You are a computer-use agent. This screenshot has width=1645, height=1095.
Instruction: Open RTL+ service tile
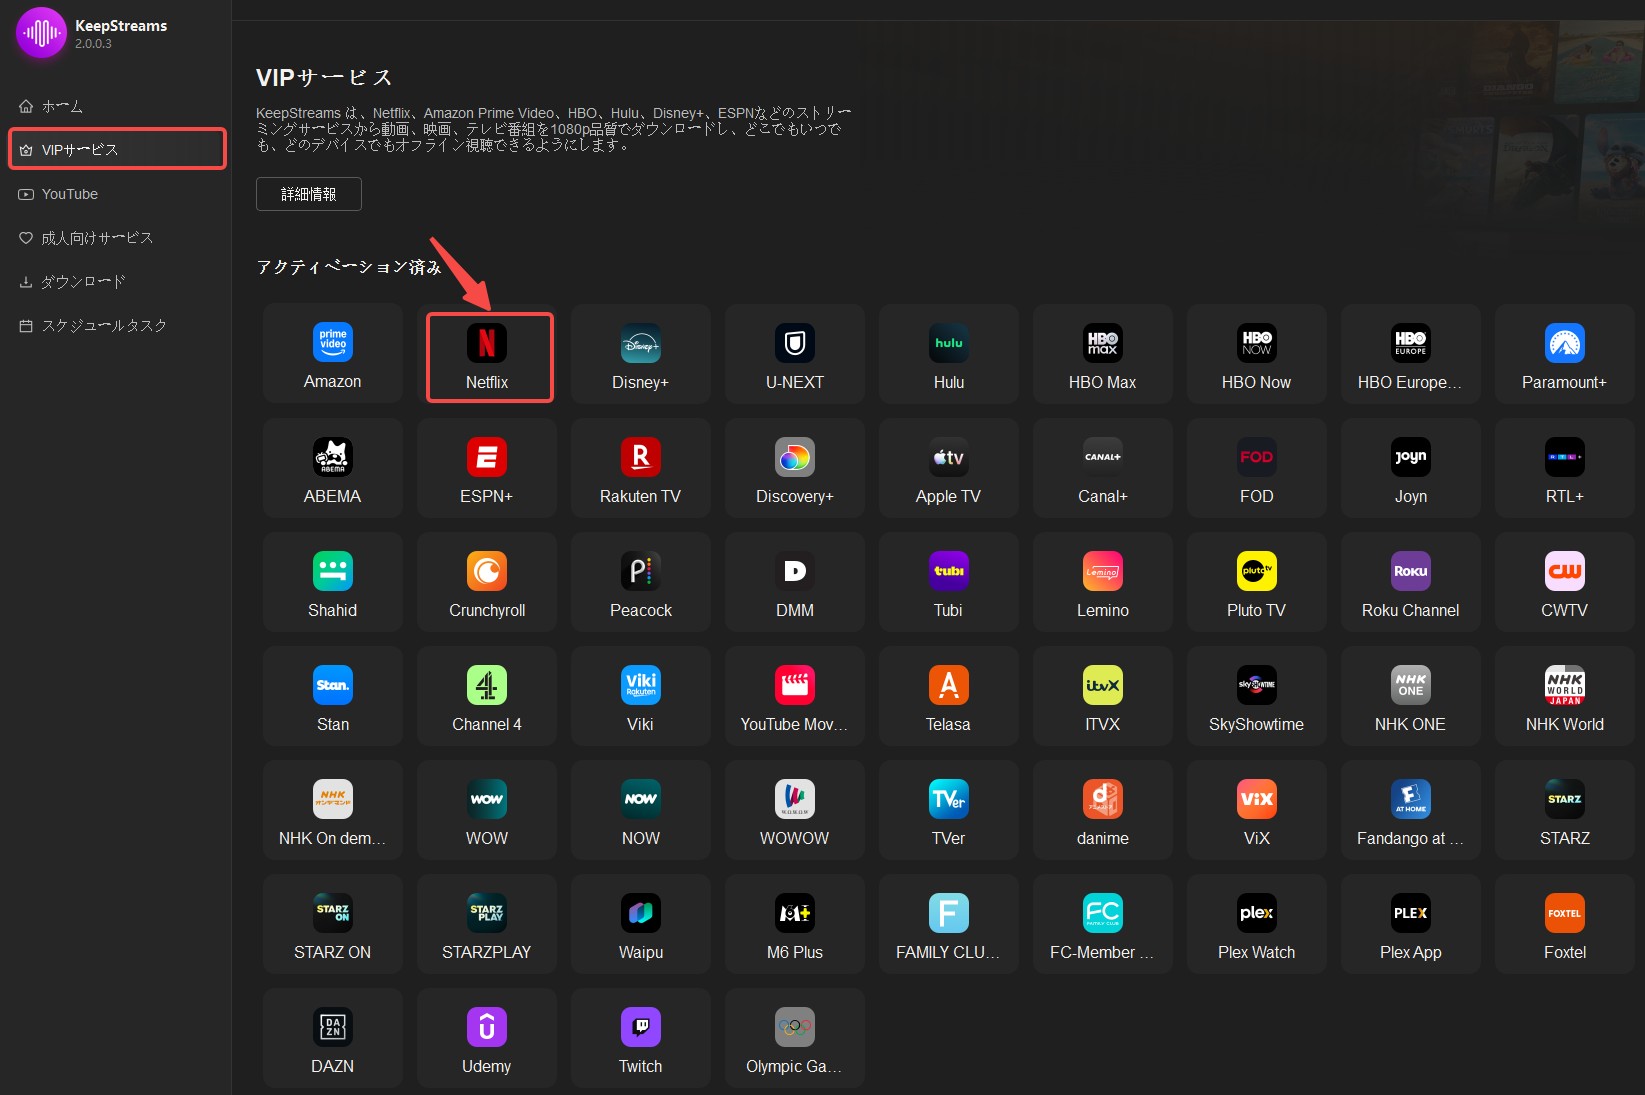1565,468
